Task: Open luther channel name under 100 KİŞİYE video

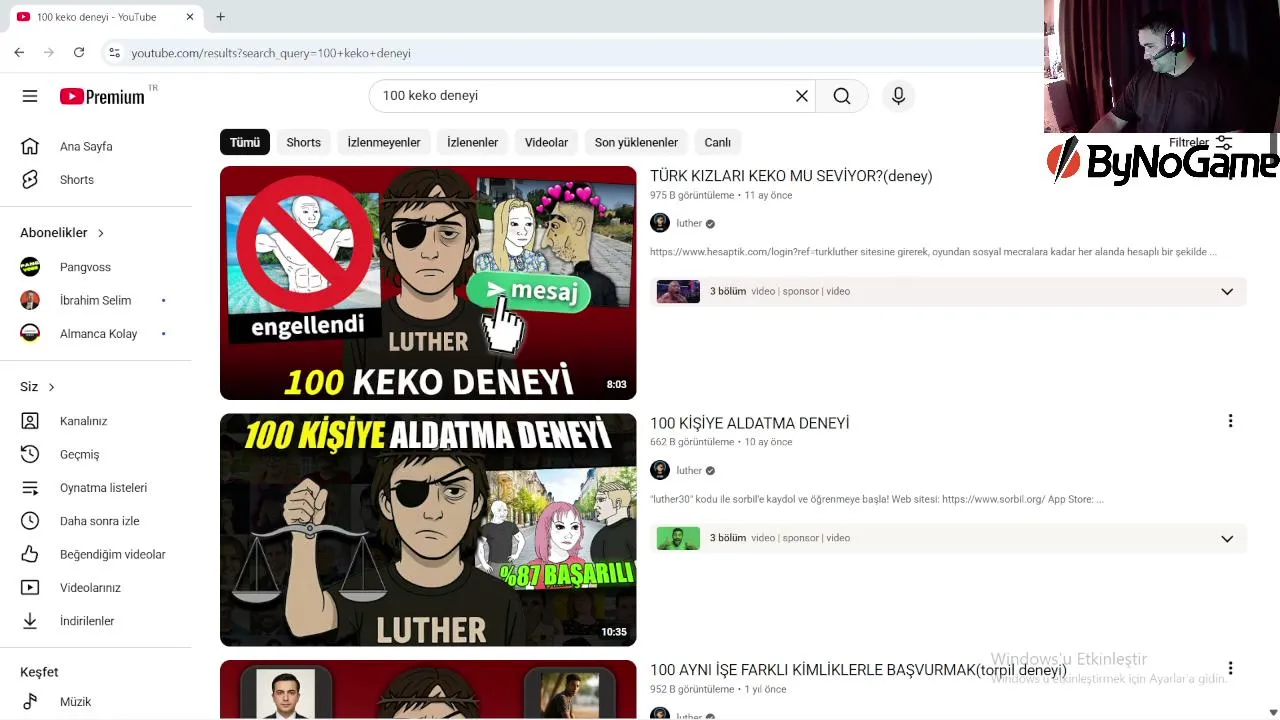Action: coord(690,470)
